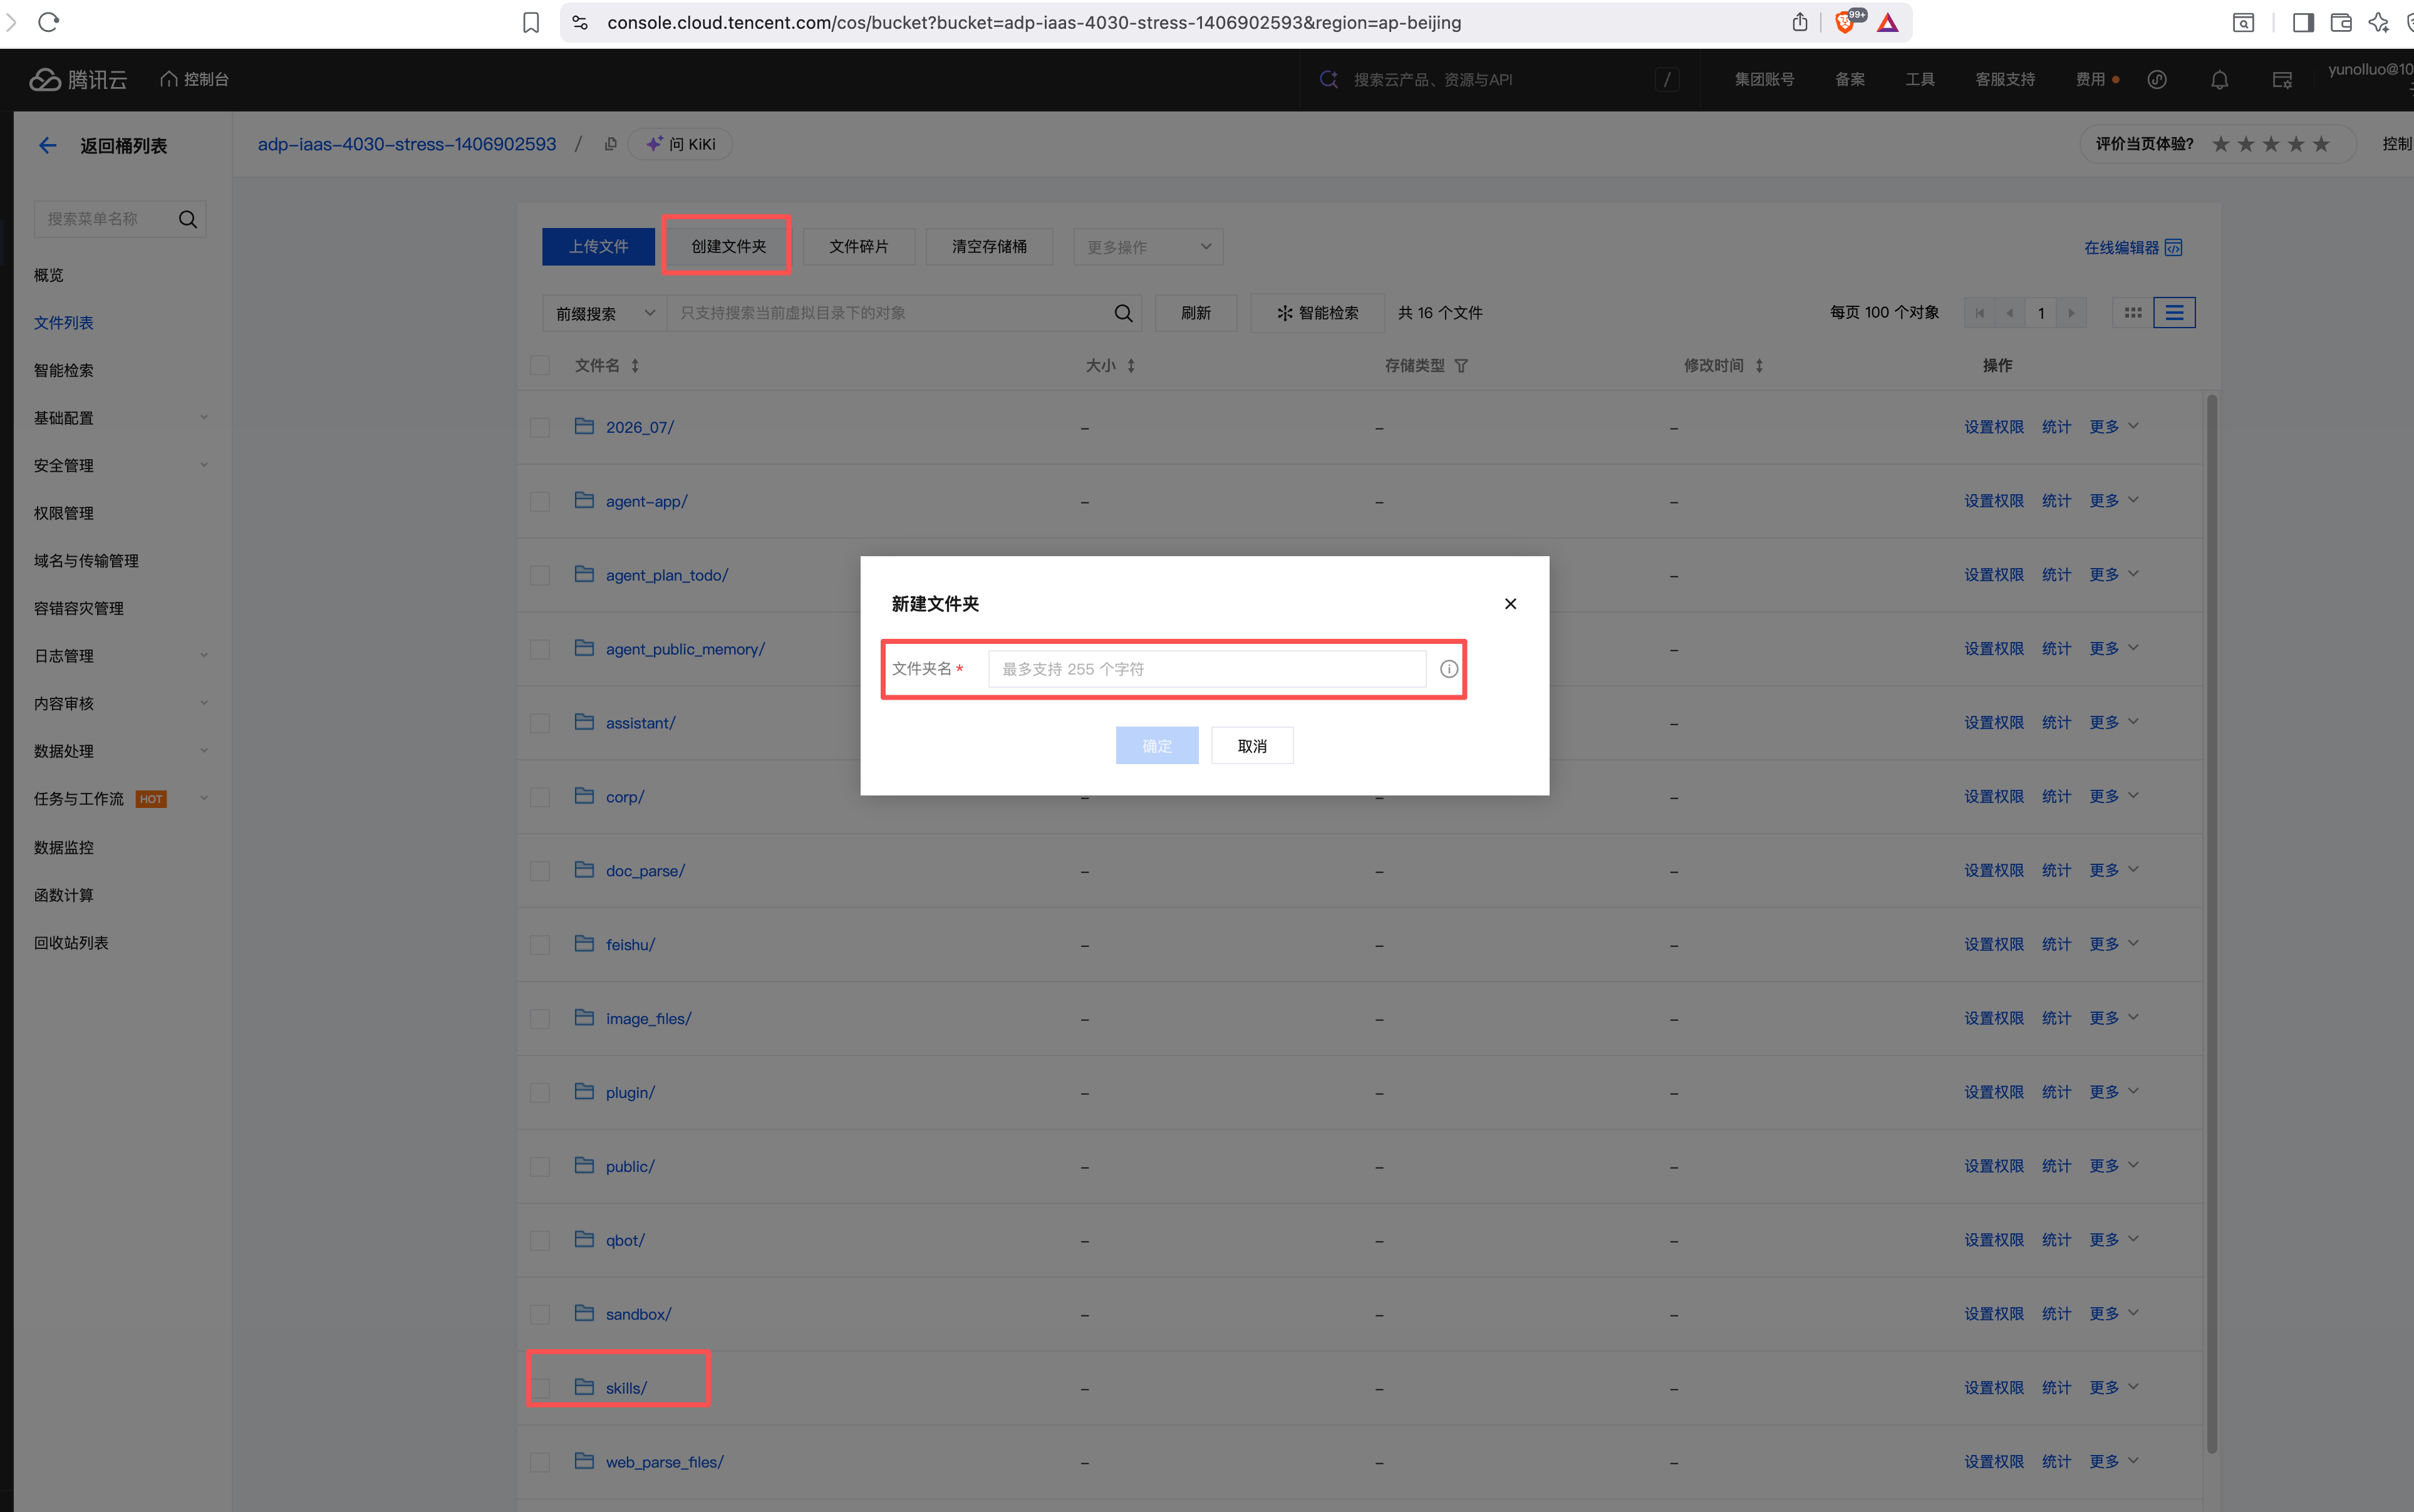Click the 创建文件夹 button
Viewport: 2414px width, 1512px height.
click(x=728, y=247)
